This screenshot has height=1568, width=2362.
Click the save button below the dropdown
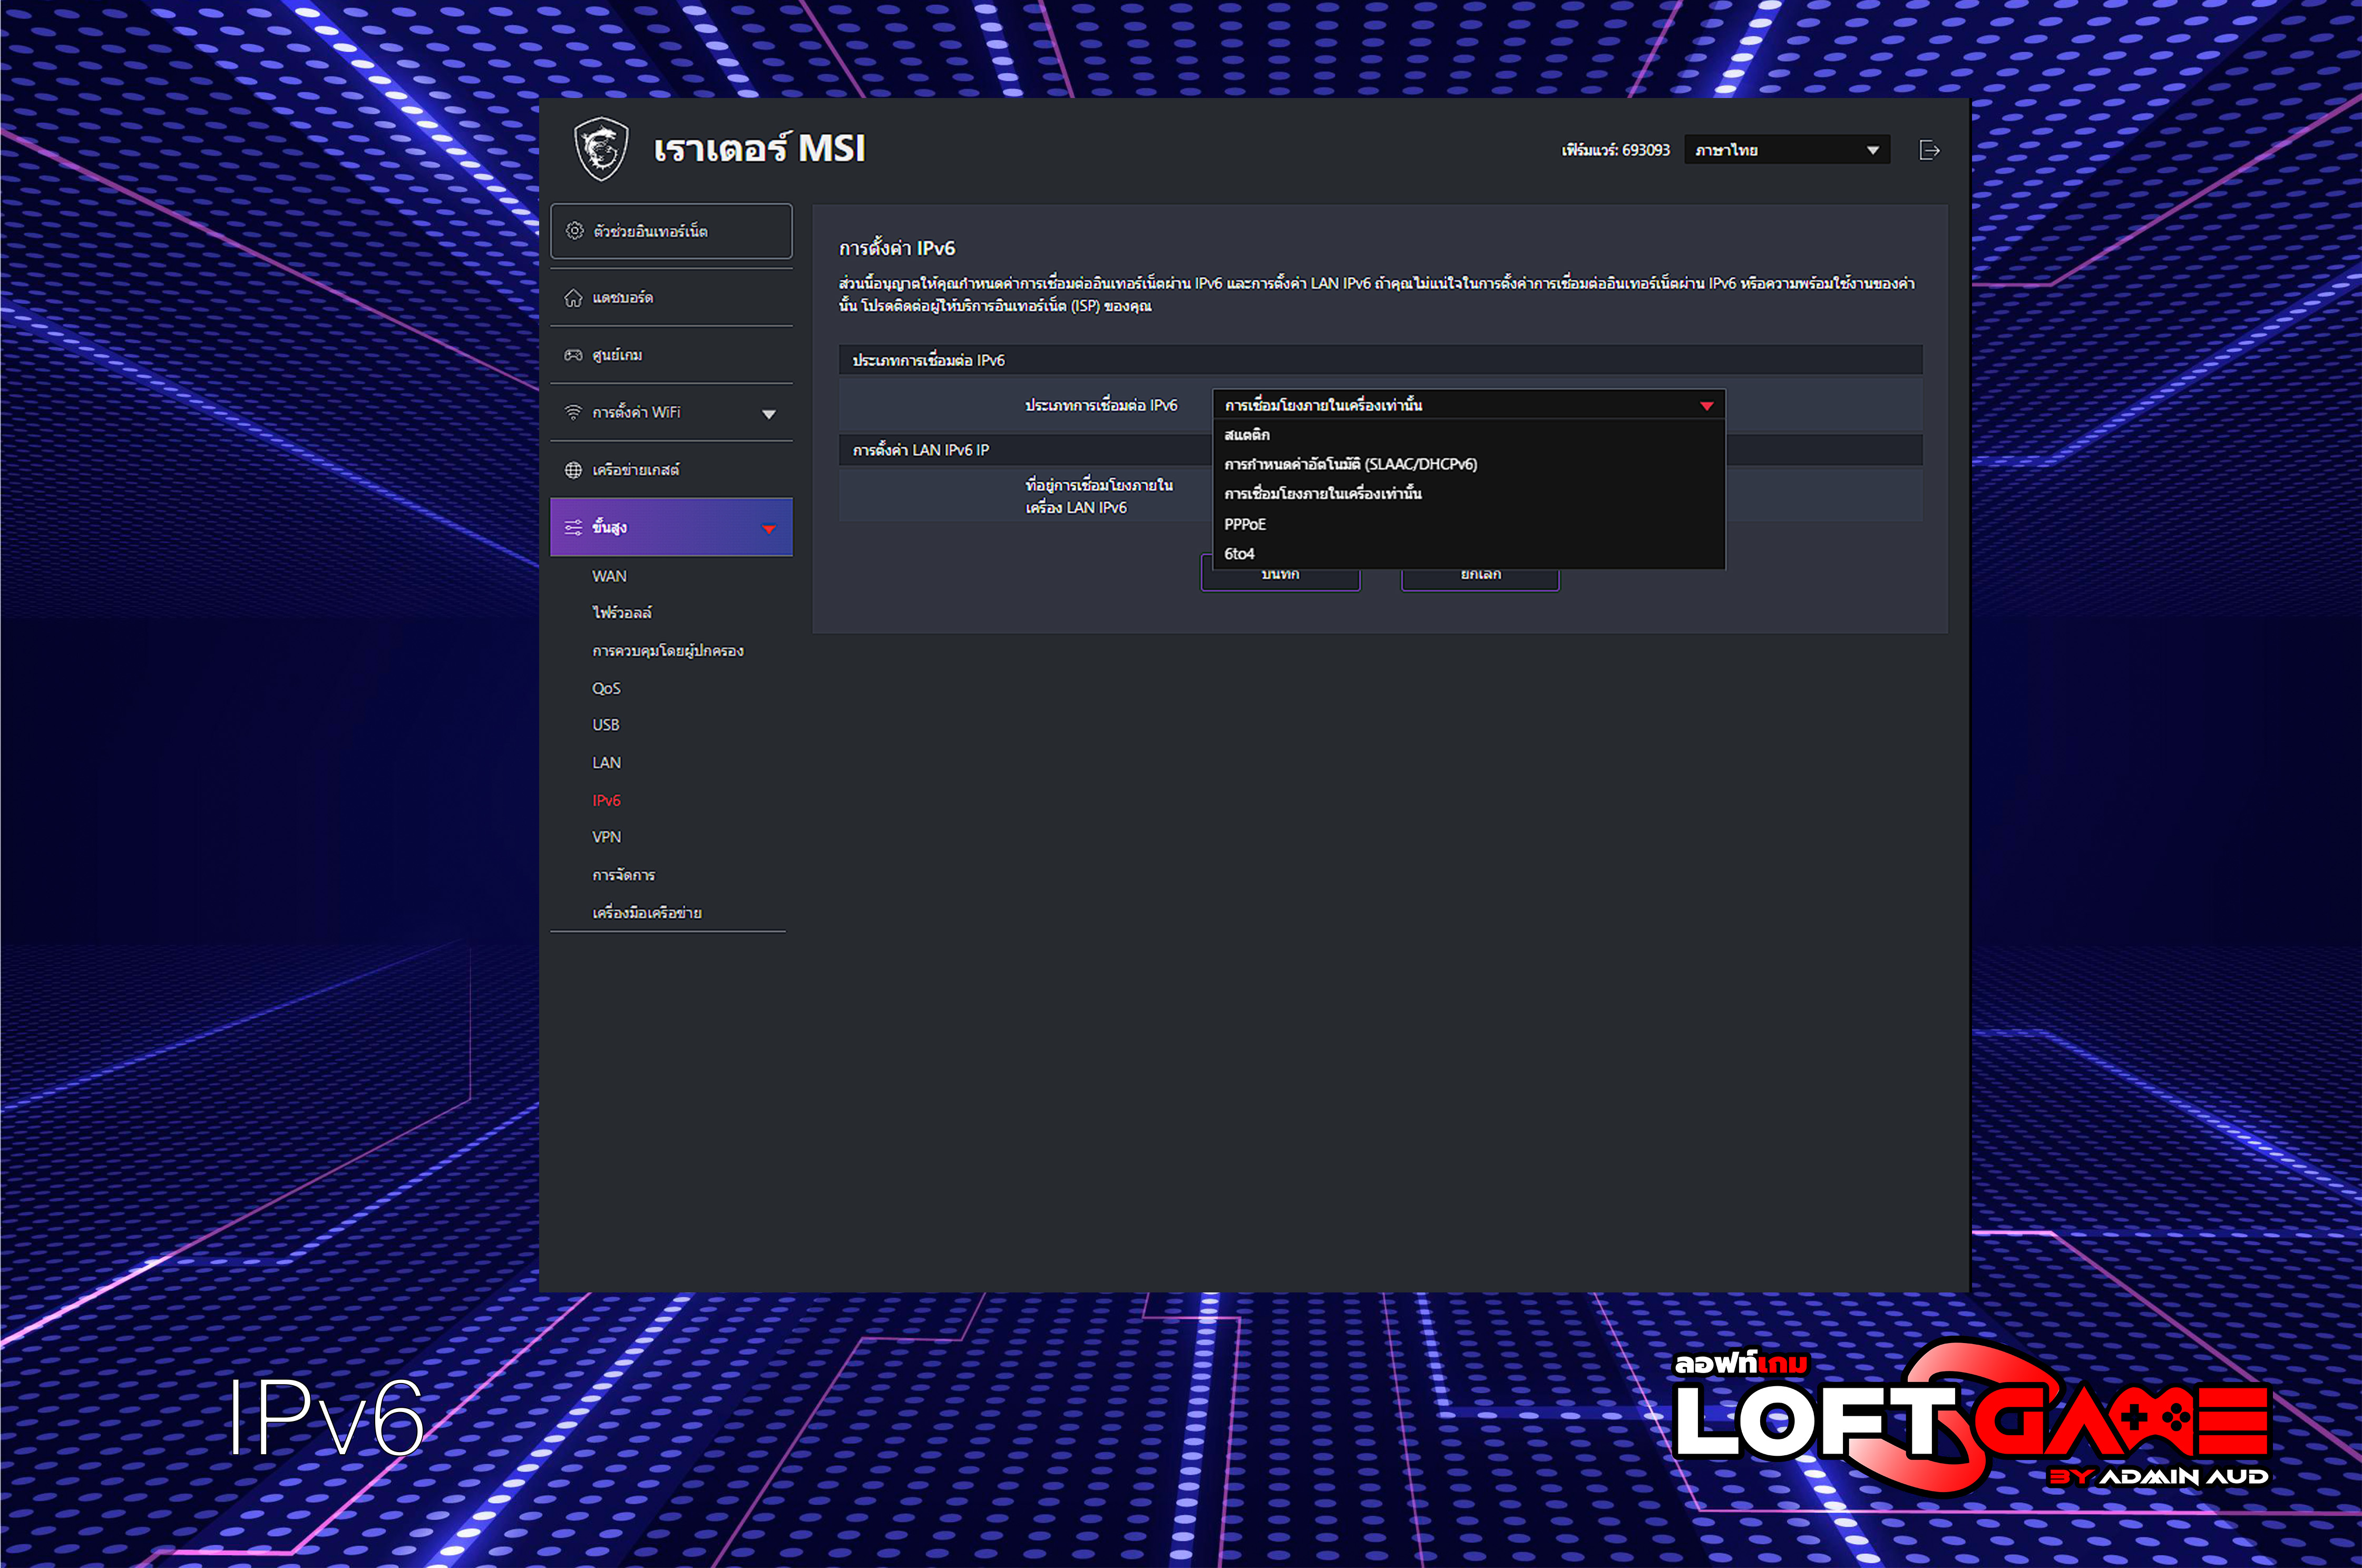point(1280,579)
